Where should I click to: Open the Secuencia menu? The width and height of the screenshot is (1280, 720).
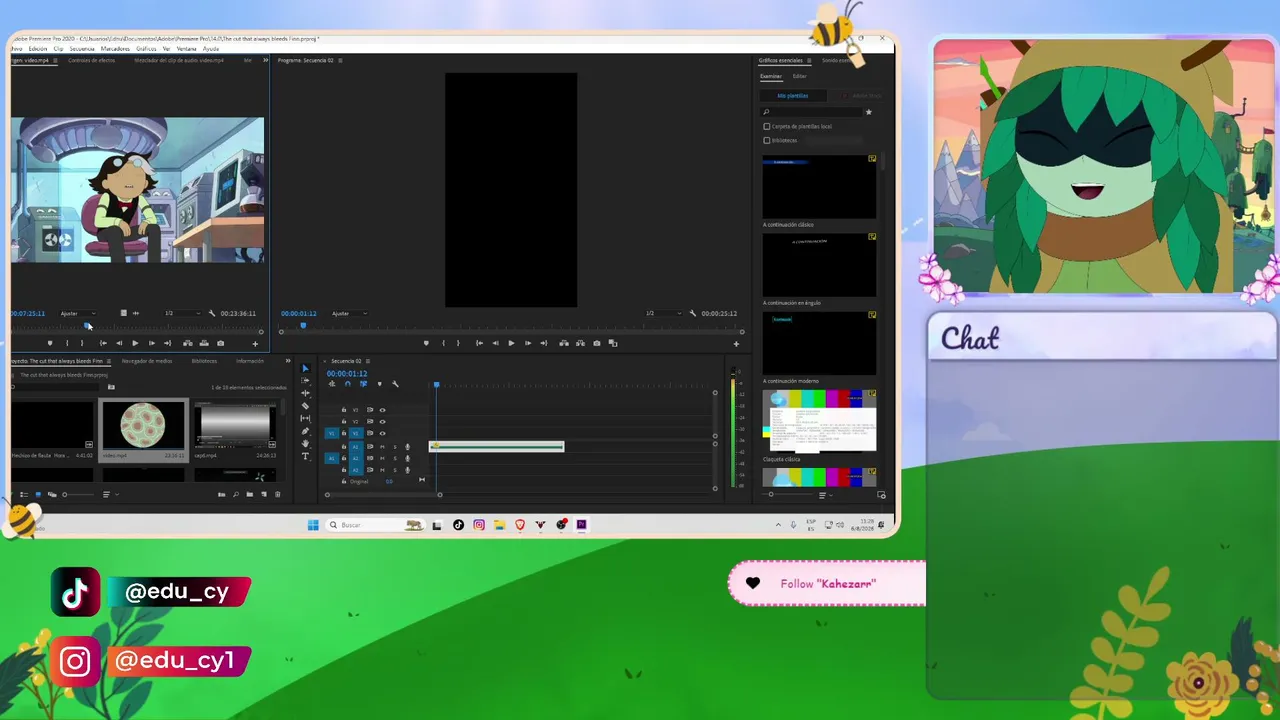[x=82, y=48]
